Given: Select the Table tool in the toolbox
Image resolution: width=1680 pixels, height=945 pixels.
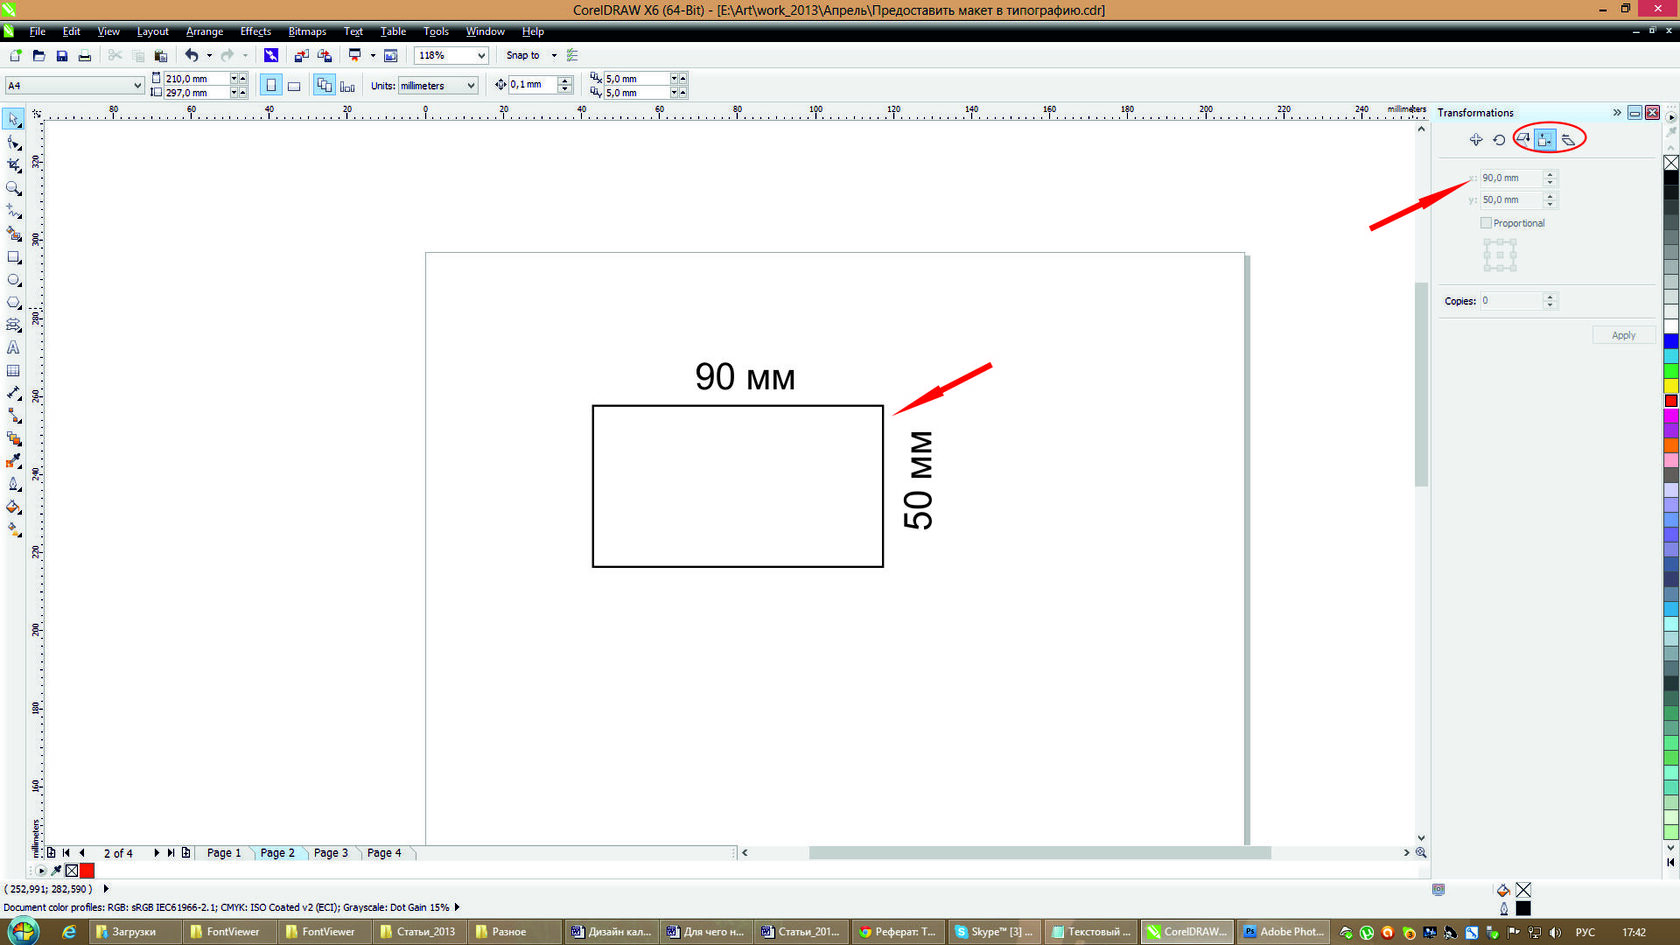Looking at the screenshot, I should (14, 371).
